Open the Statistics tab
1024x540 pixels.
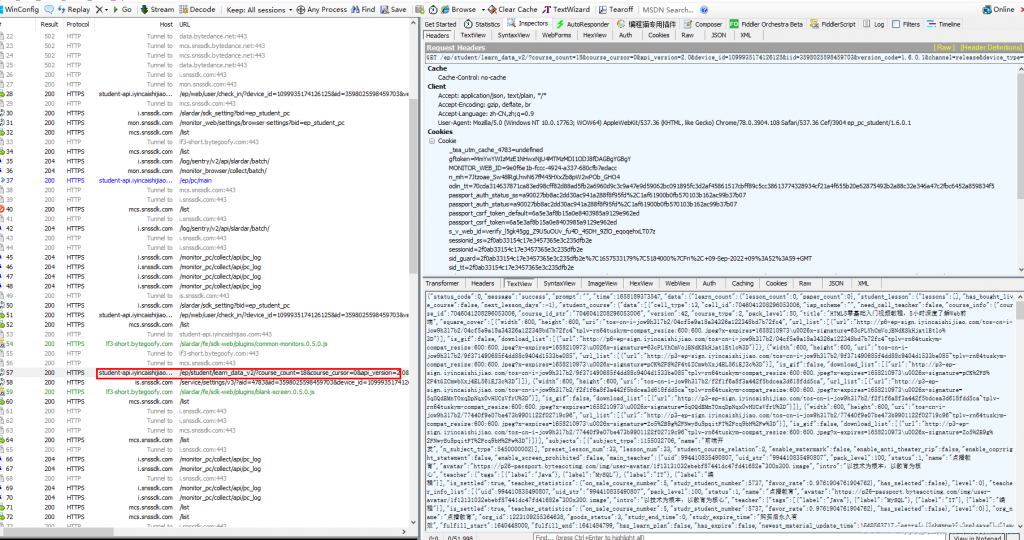[482, 24]
